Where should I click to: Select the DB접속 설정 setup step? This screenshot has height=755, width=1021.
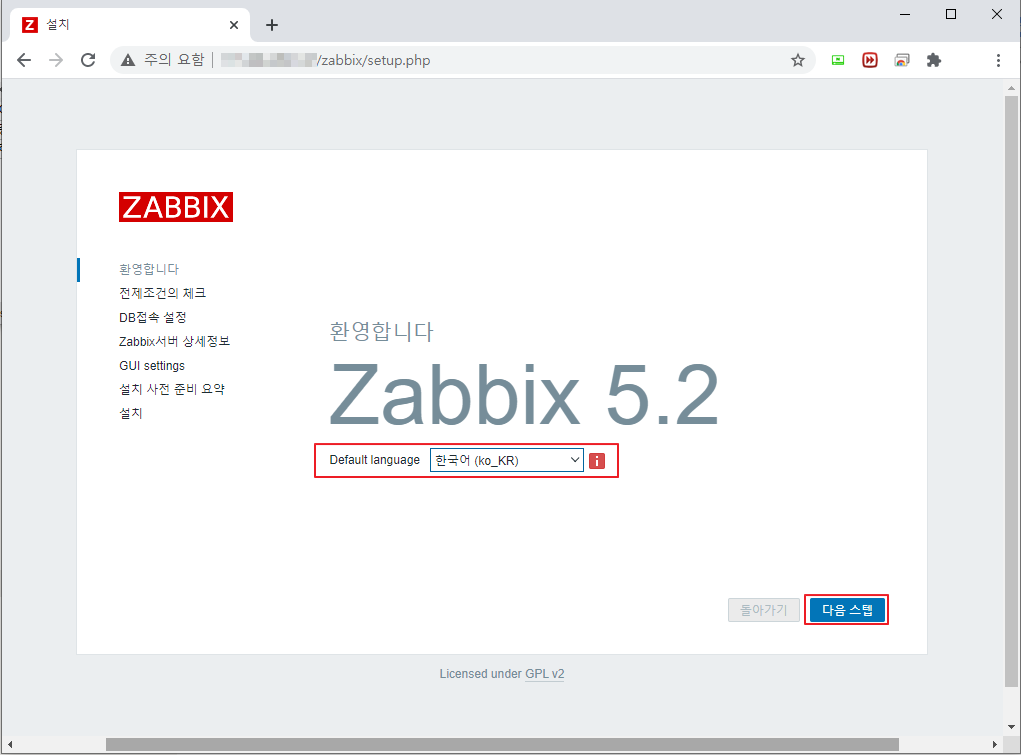pos(152,317)
